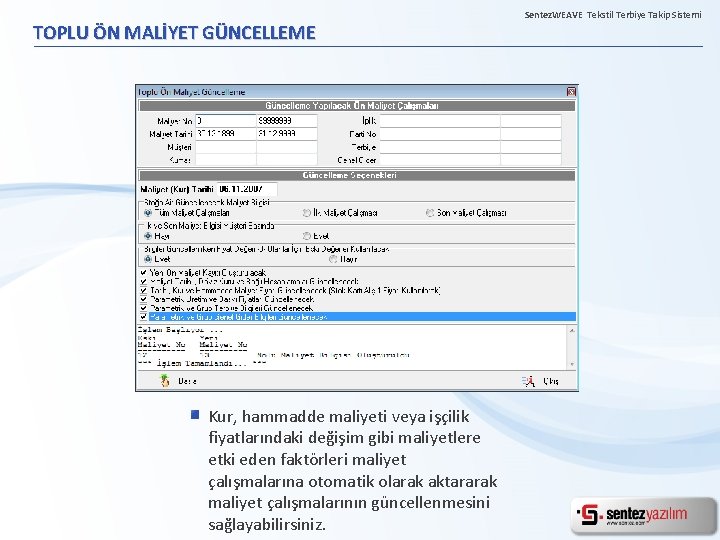
Task: Toggle Parametrik Üretim ve Baskı Fiyatları checkbox
Action: pos(143,299)
